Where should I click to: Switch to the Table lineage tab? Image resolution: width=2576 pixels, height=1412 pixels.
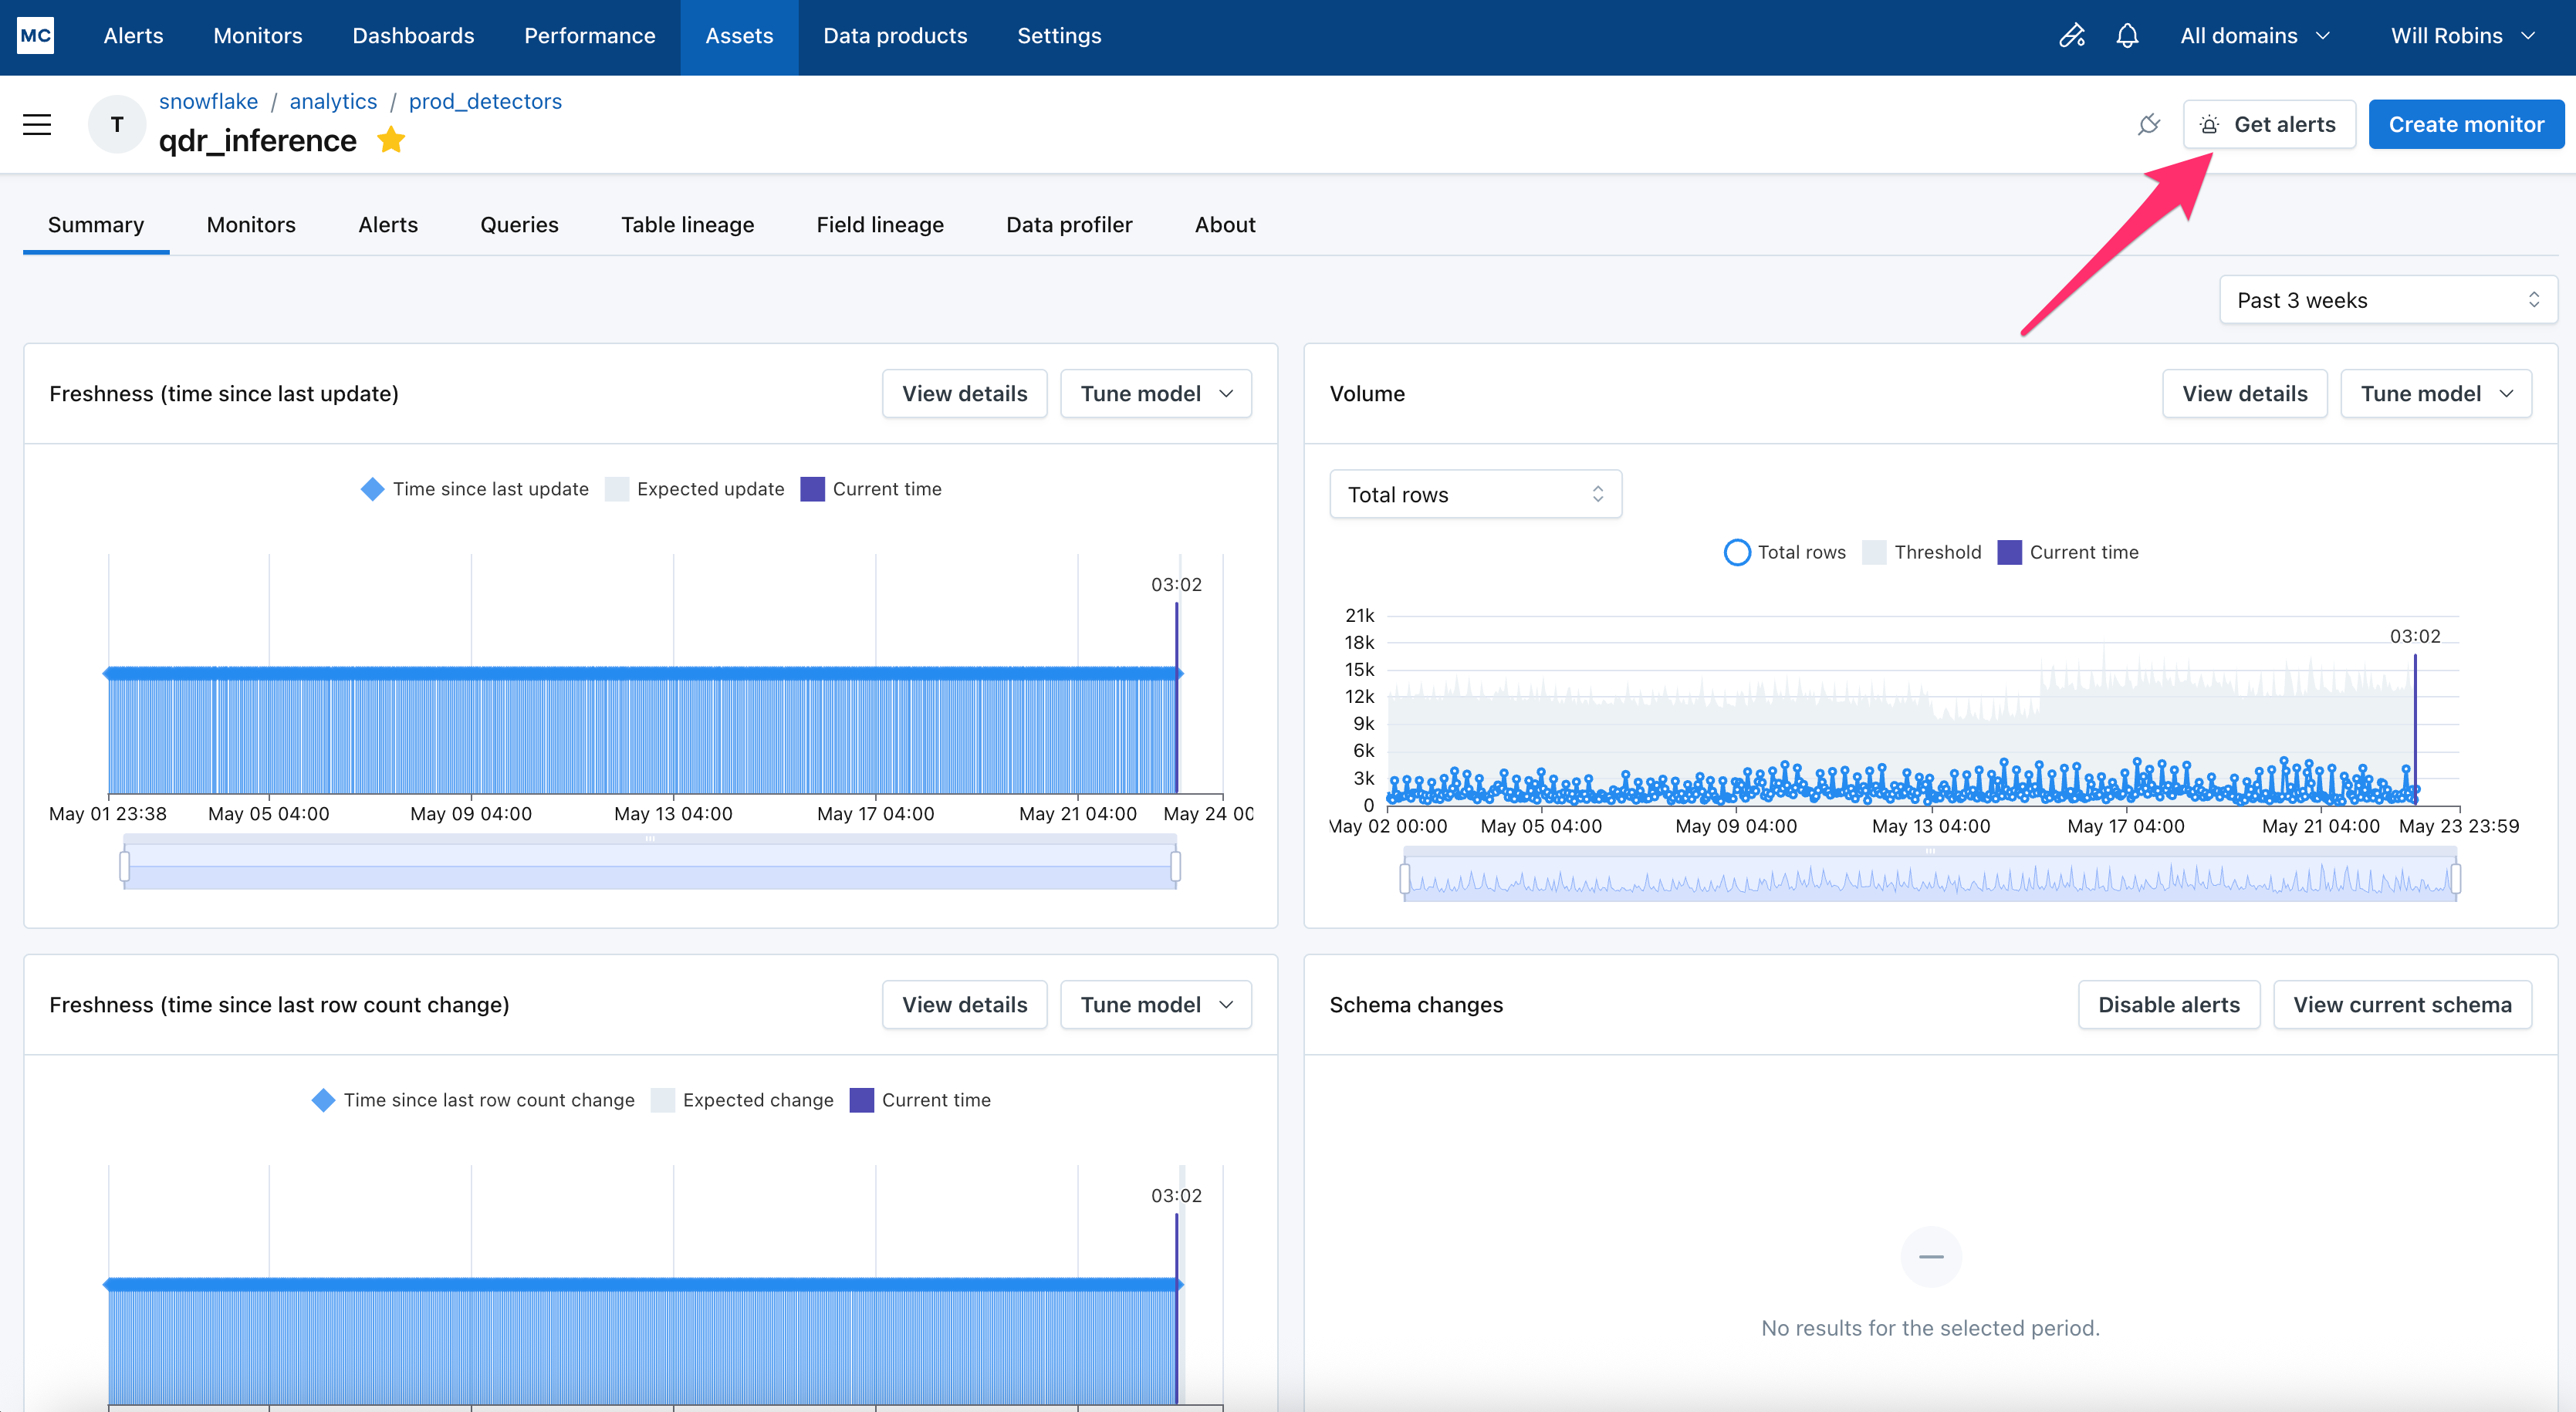[x=687, y=225]
